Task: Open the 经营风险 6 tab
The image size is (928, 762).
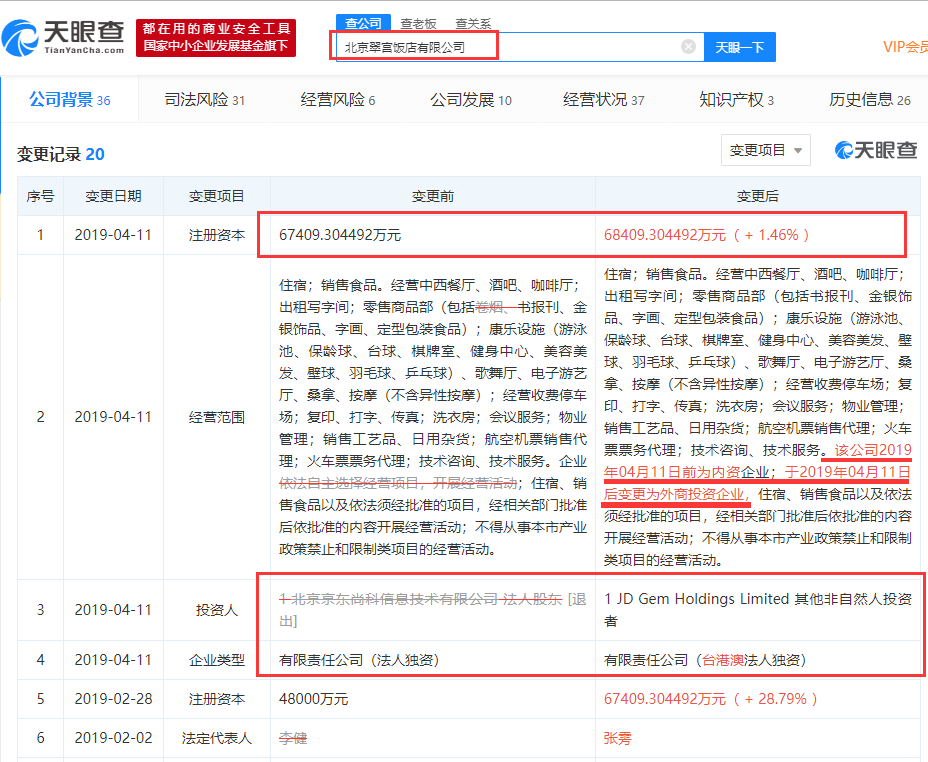Action: coord(337,99)
